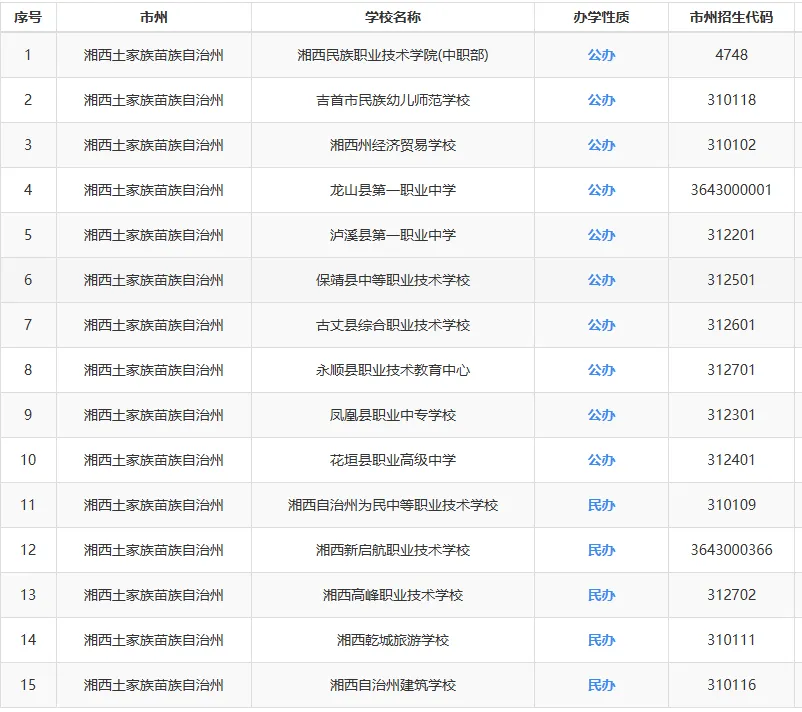Image resolution: width=802 pixels, height=712 pixels.
Task: Click the 湘西土家族苗族自治州 cell in row 1
Action: click(x=155, y=55)
